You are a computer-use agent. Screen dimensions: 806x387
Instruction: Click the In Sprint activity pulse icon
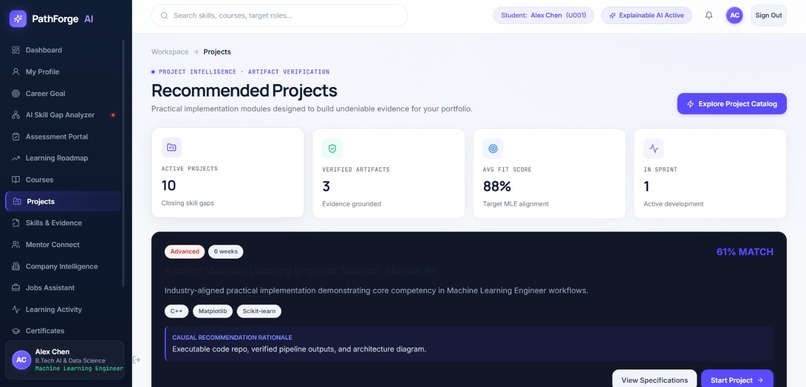(x=653, y=149)
